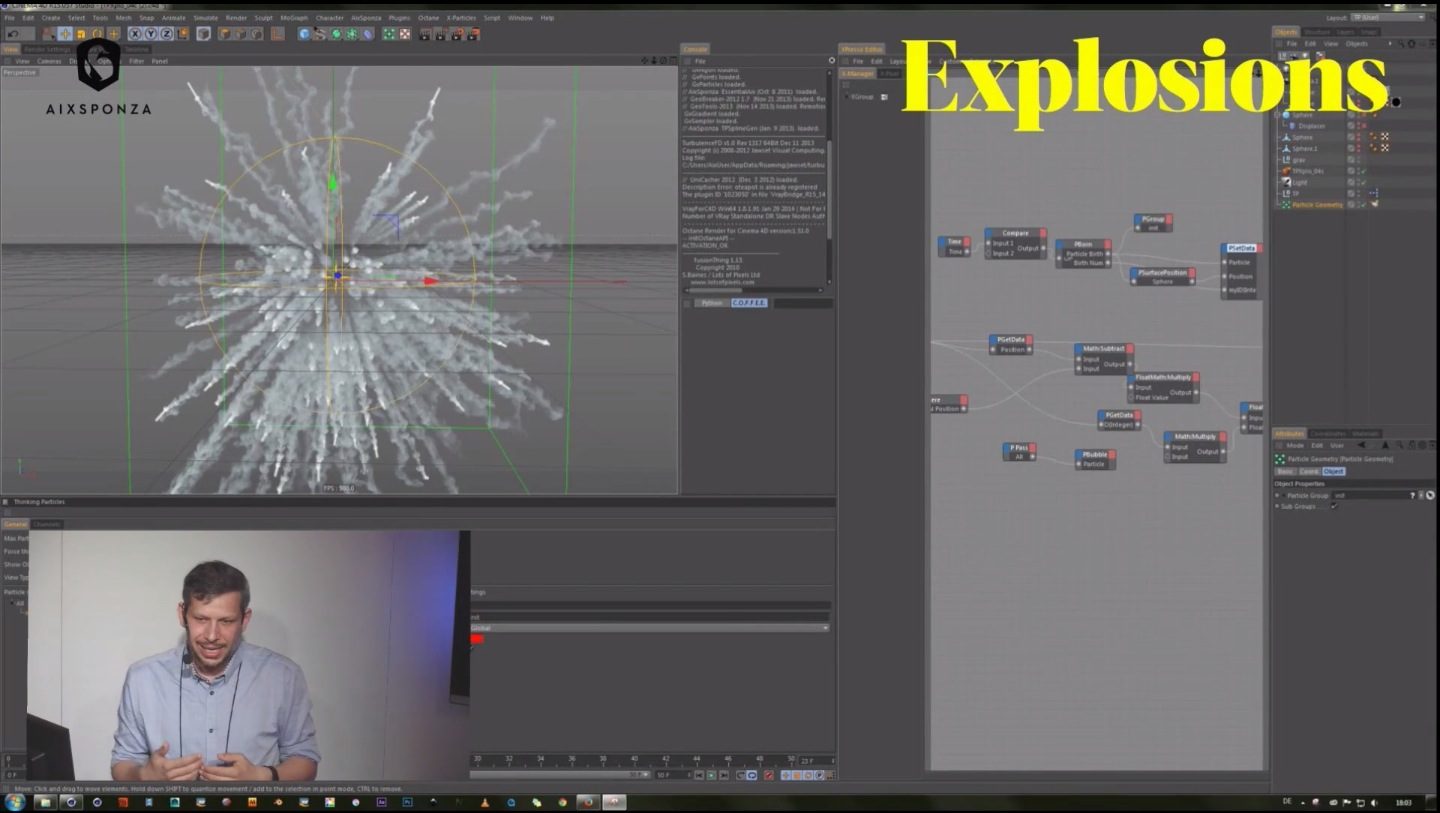Select the Rotate tool icon
The image size is (1440, 813).
coord(97,34)
